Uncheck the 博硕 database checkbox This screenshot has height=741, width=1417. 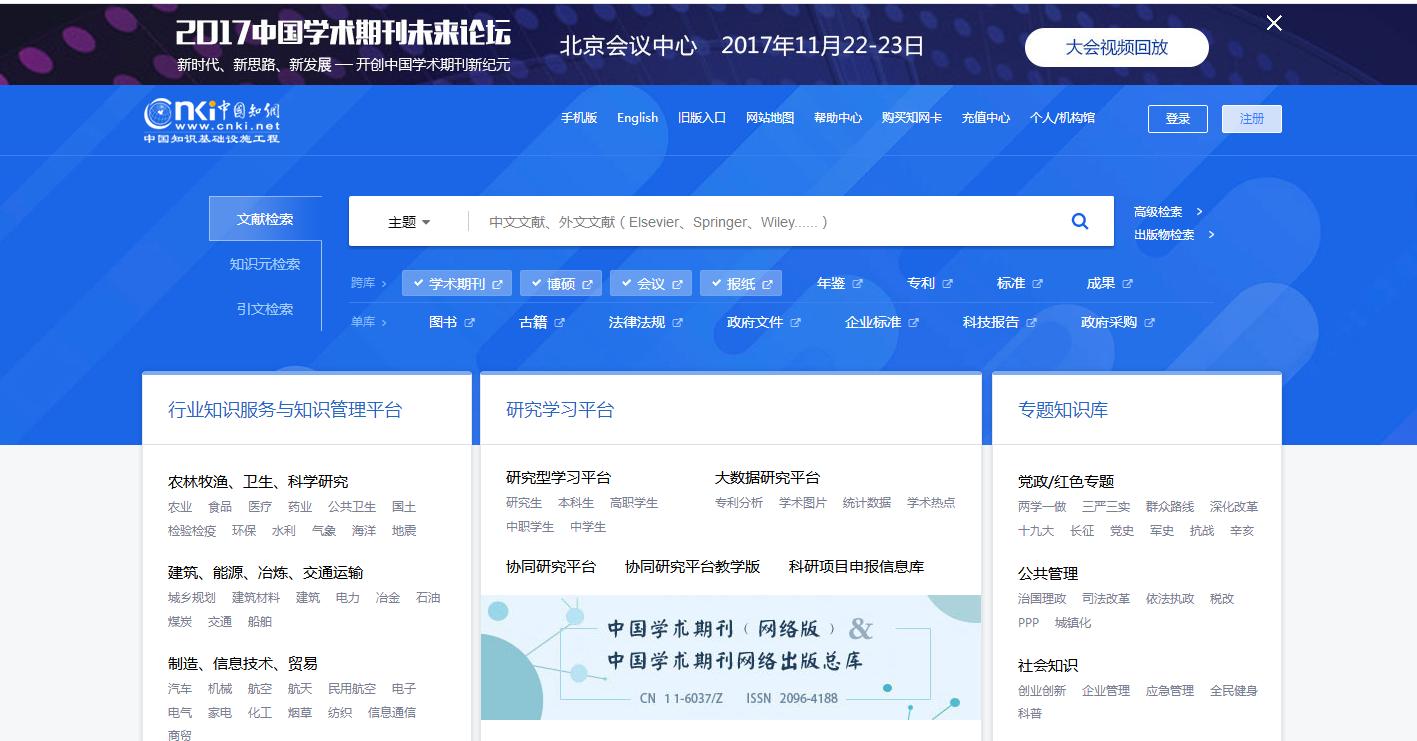[x=536, y=283]
